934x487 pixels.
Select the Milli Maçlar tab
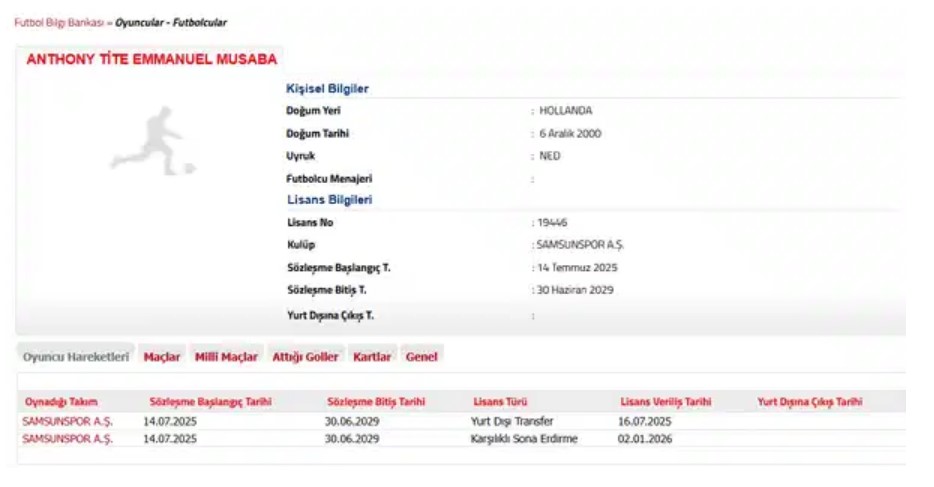tap(226, 357)
